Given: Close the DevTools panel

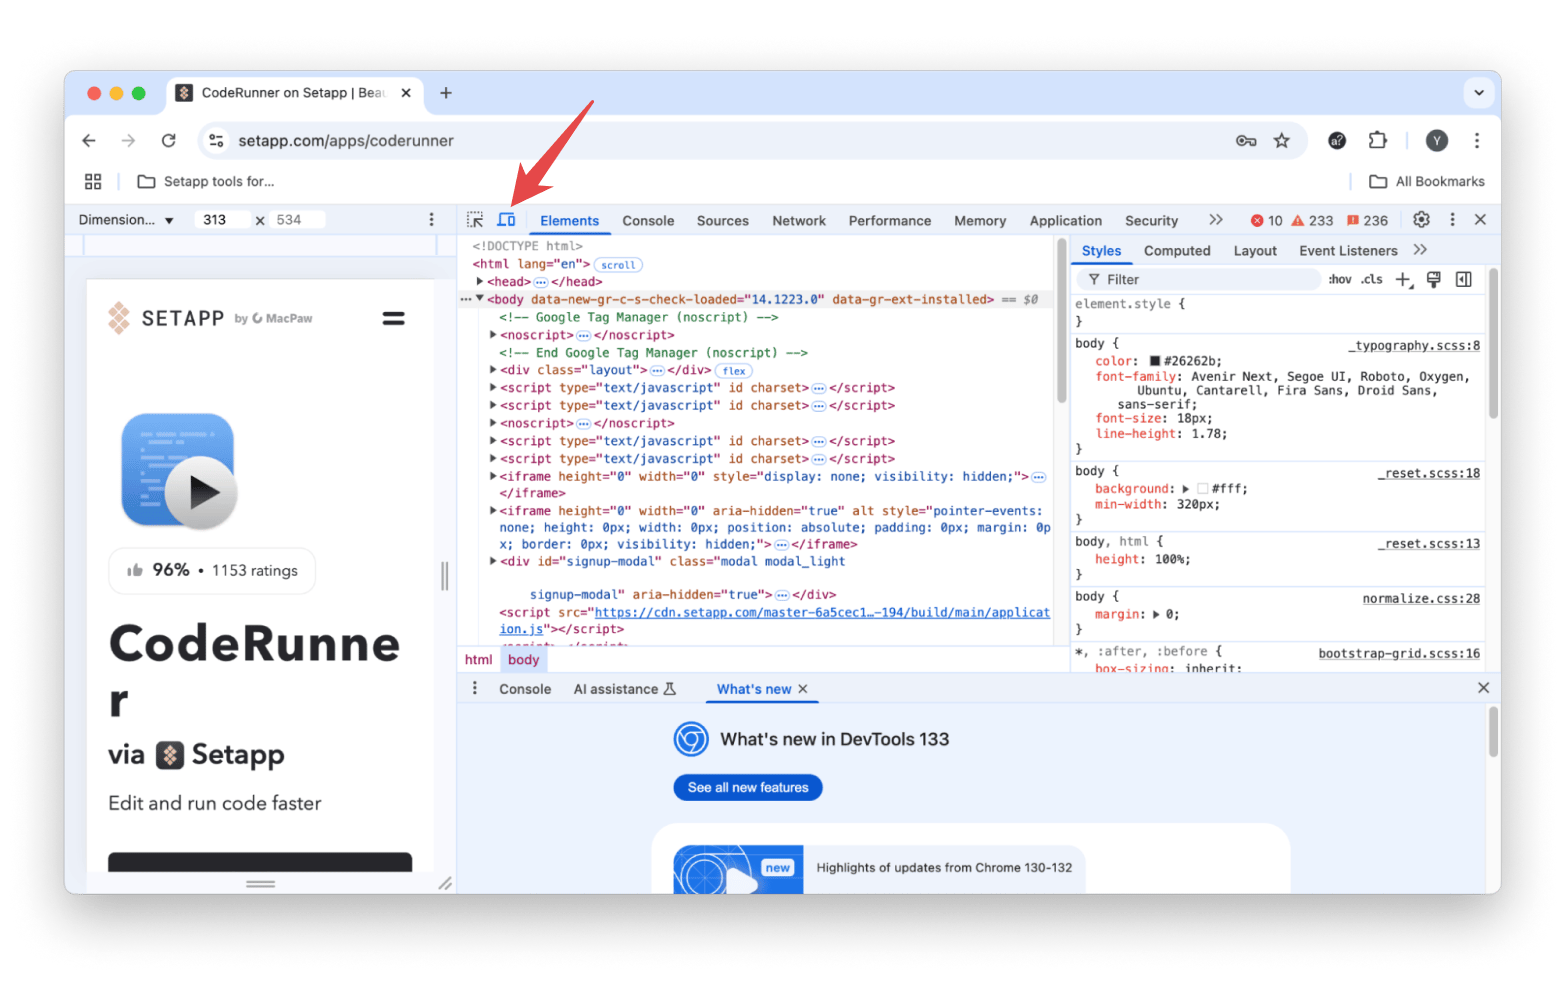Looking at the screenshot, I should (x=1480, y=220).
